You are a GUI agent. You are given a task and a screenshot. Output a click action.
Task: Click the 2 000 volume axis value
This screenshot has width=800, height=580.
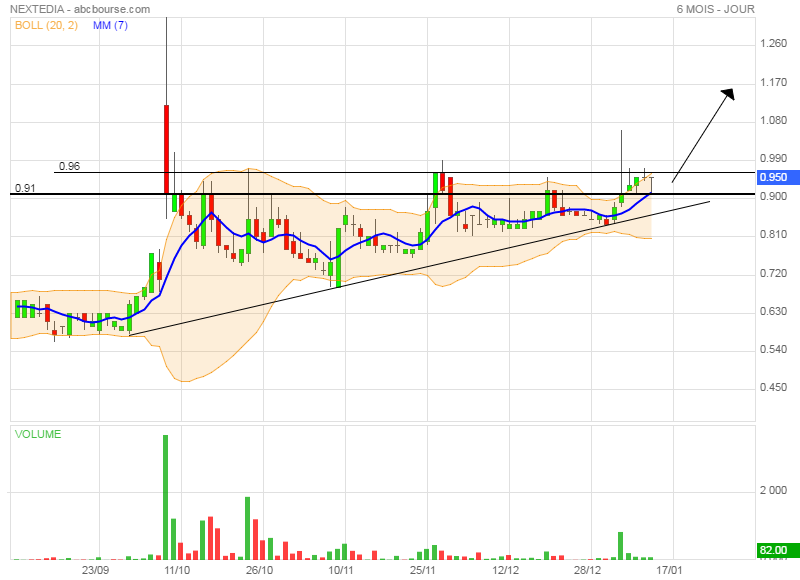tap(773, 490)
